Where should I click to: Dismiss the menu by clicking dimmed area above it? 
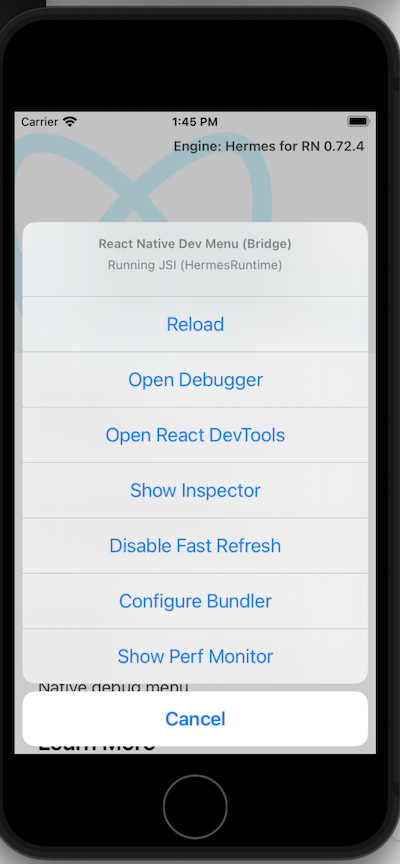[195, 187]
